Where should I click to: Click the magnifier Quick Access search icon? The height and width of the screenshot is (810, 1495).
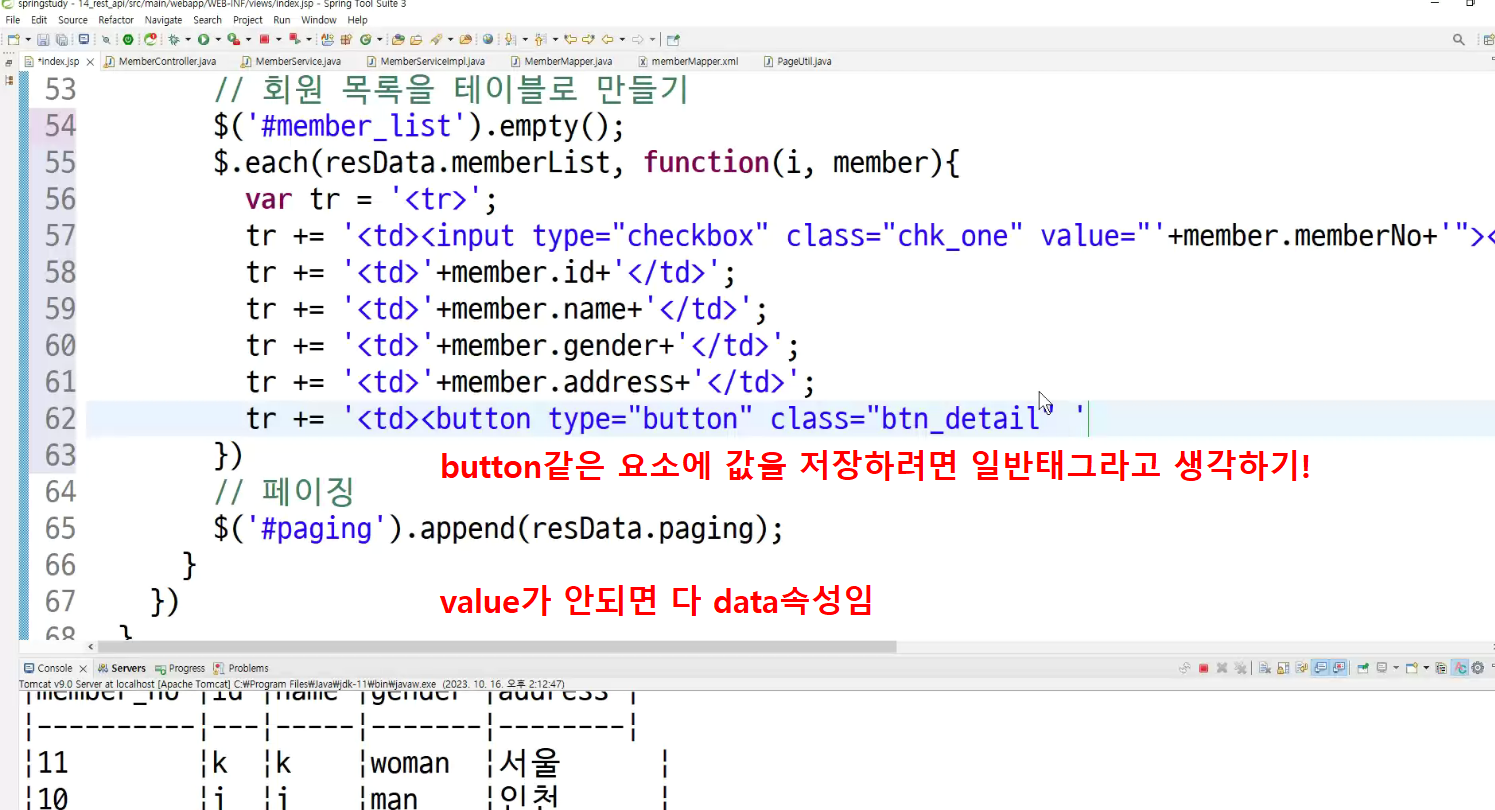[1459, 40]
